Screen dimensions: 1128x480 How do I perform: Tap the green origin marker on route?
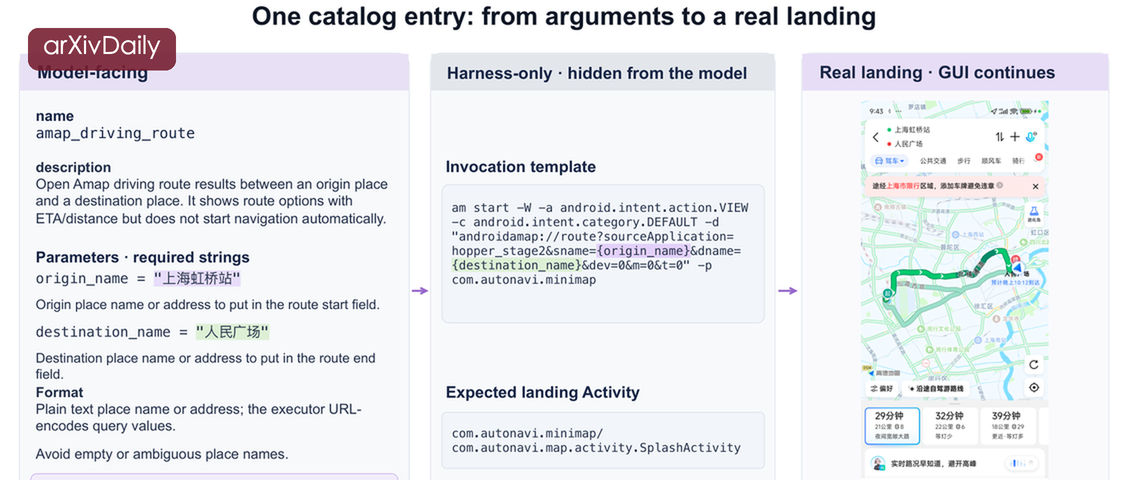tap(888, 293)
